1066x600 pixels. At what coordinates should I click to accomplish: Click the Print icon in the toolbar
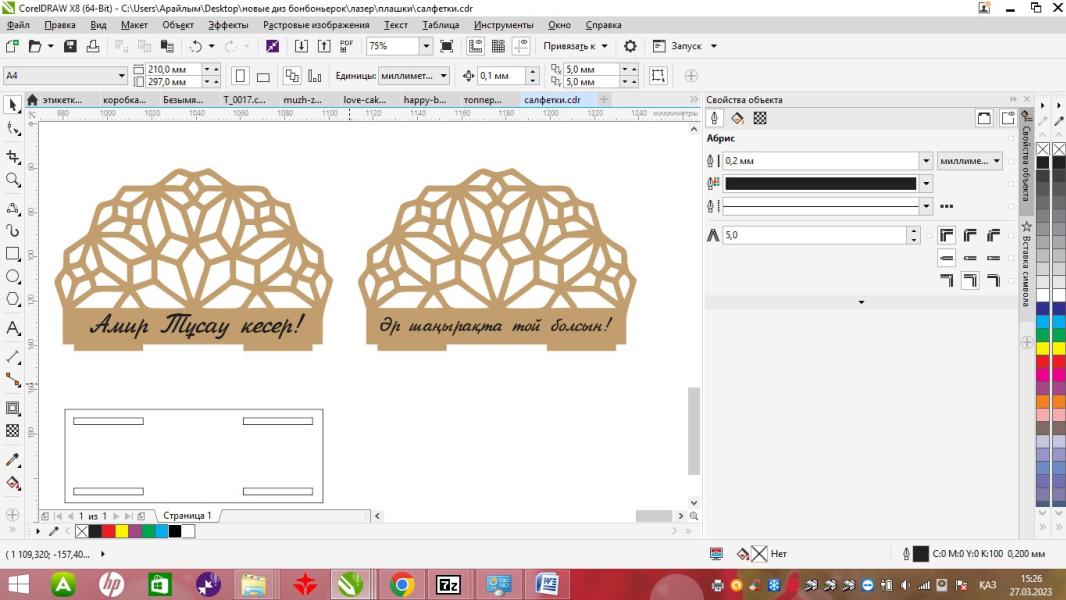click(x=92, y=46)
